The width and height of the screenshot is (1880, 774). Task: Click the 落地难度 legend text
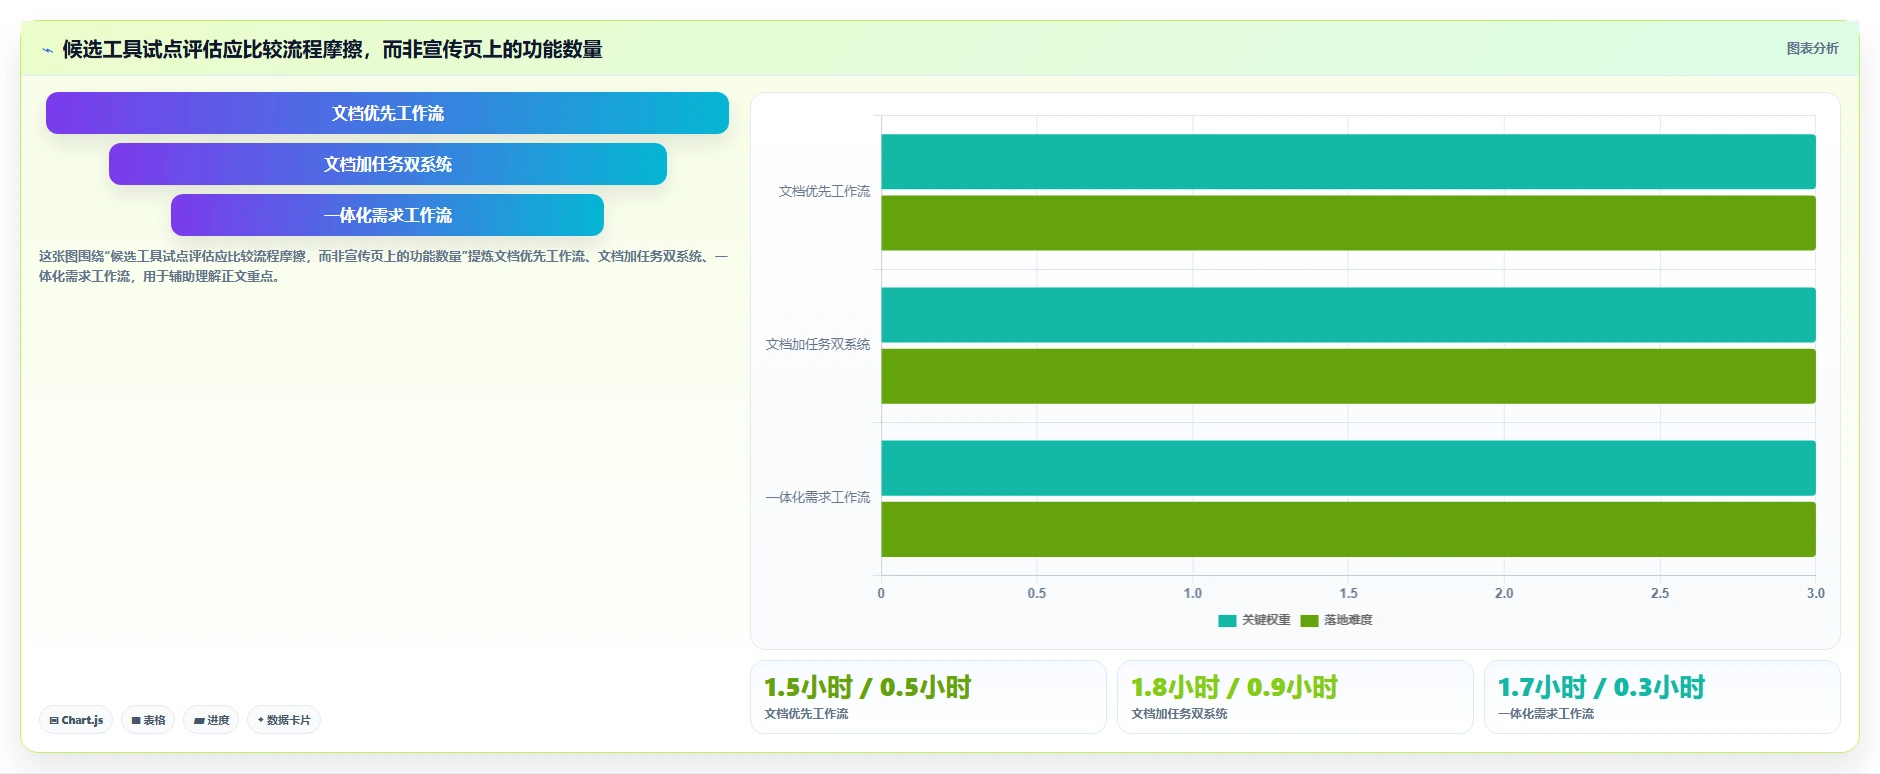coord(1348,620)
